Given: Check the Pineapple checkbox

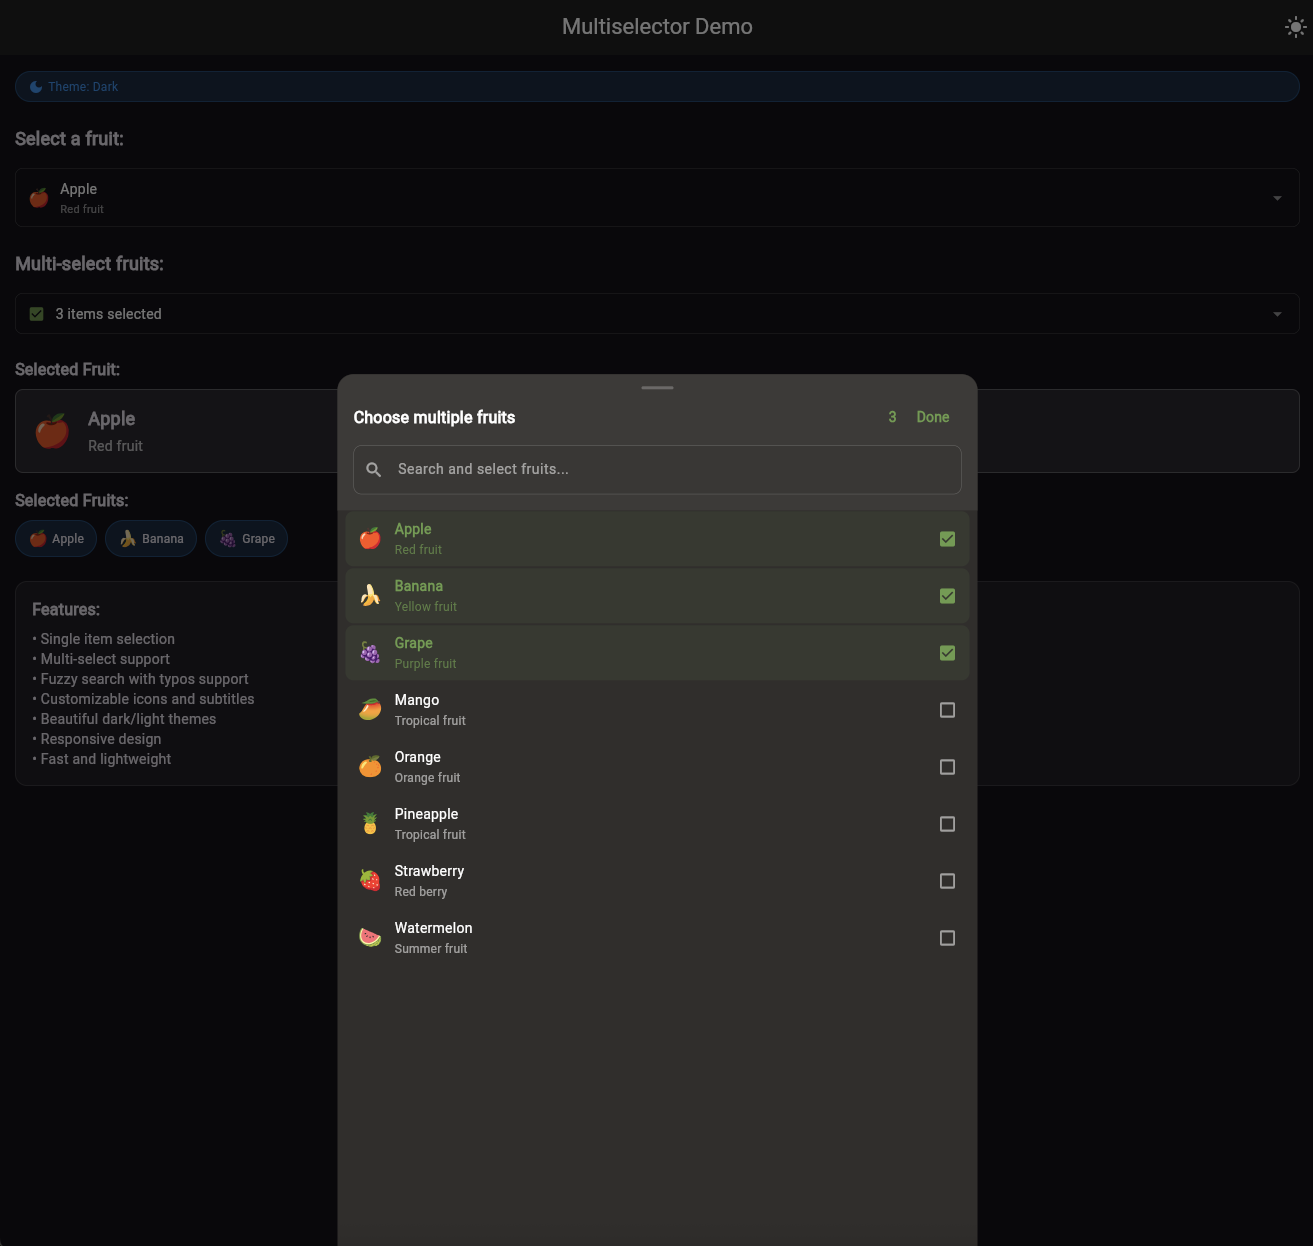Looking at the screenshot, I should [x=947, y=824].
